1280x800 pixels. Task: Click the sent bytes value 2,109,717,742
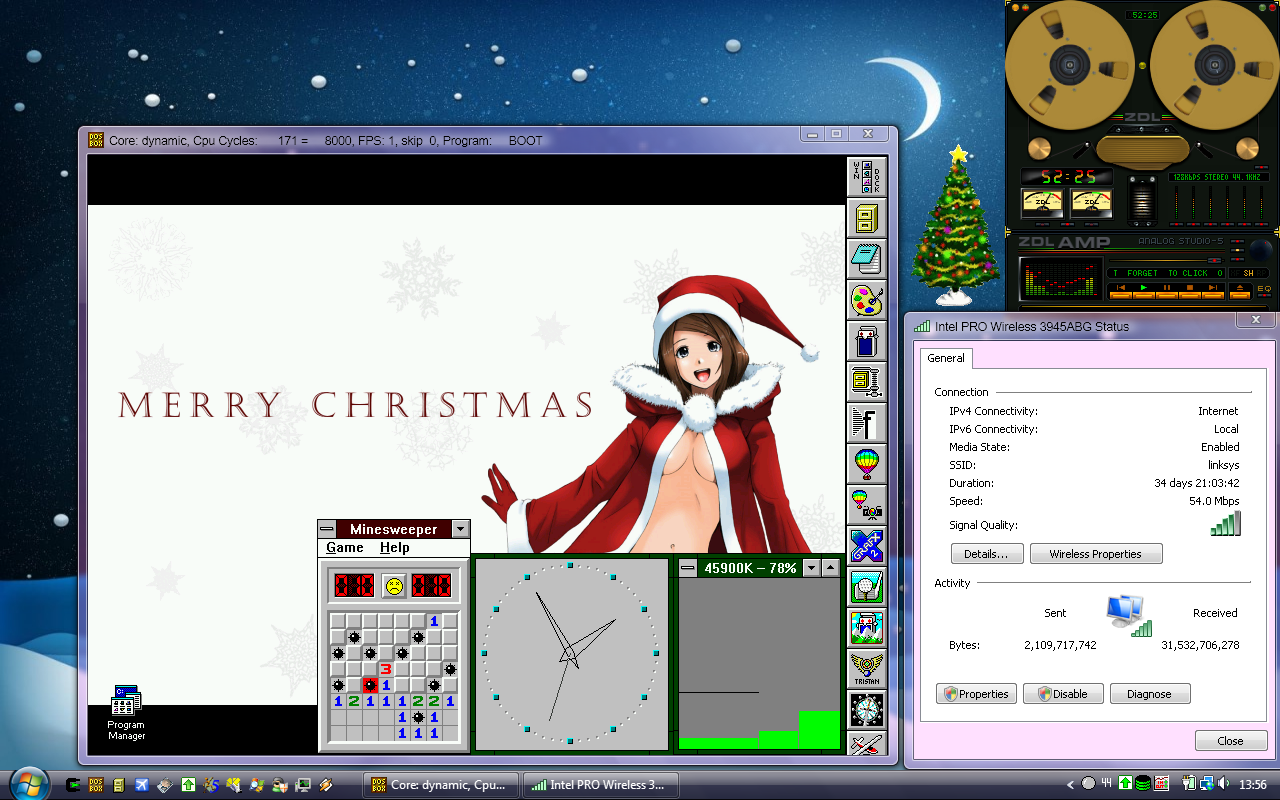1060,645
